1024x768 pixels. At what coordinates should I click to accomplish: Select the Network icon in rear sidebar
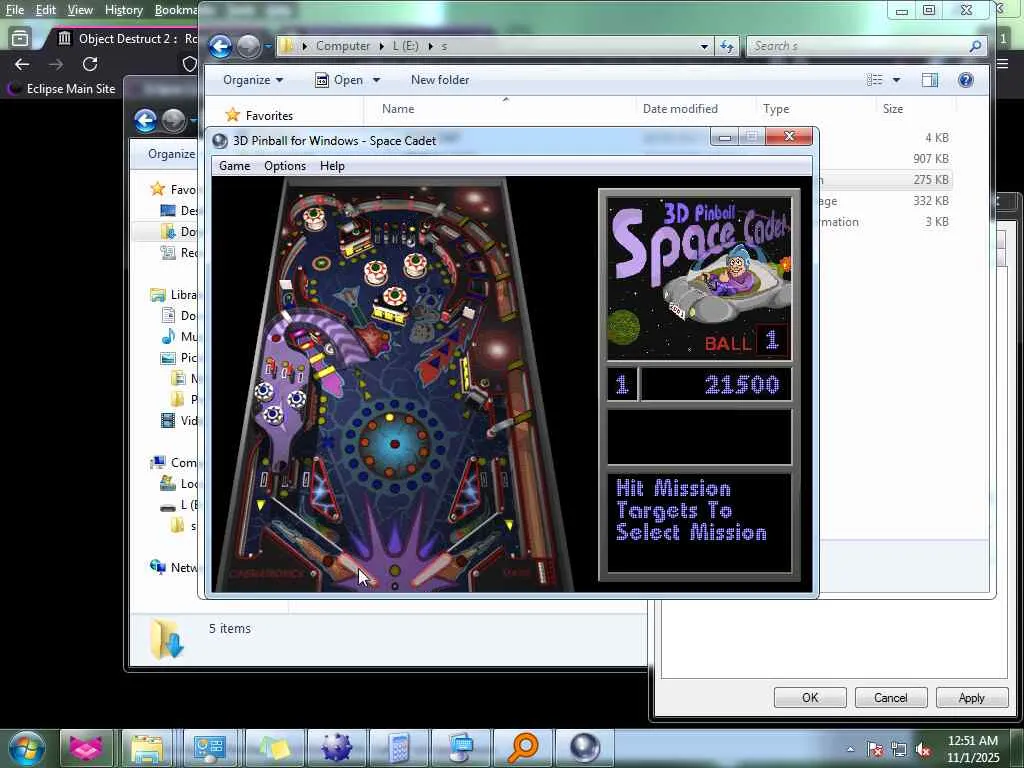(157, 567)
